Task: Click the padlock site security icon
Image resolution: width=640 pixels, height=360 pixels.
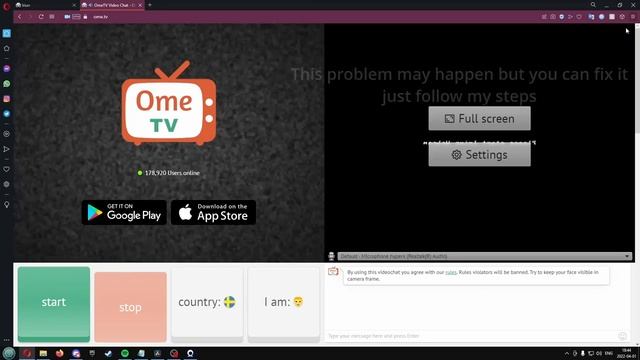Action: click(85, 17)
